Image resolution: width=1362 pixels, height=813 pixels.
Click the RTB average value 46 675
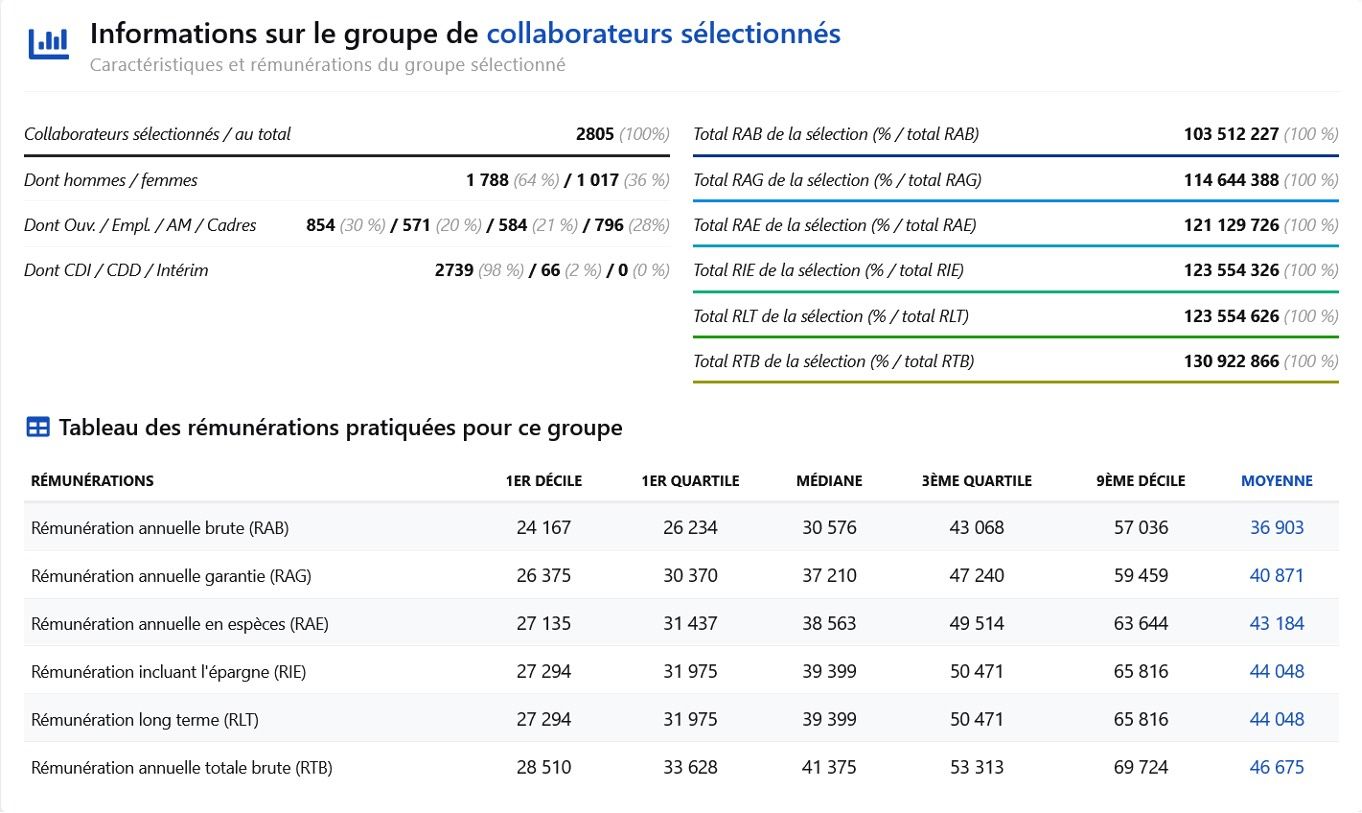click(1277, 767)
